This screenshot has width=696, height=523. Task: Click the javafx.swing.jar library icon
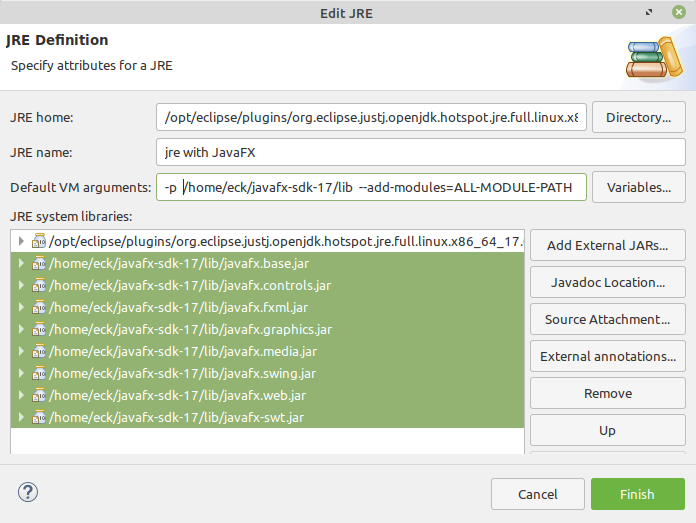pos(39,373)
